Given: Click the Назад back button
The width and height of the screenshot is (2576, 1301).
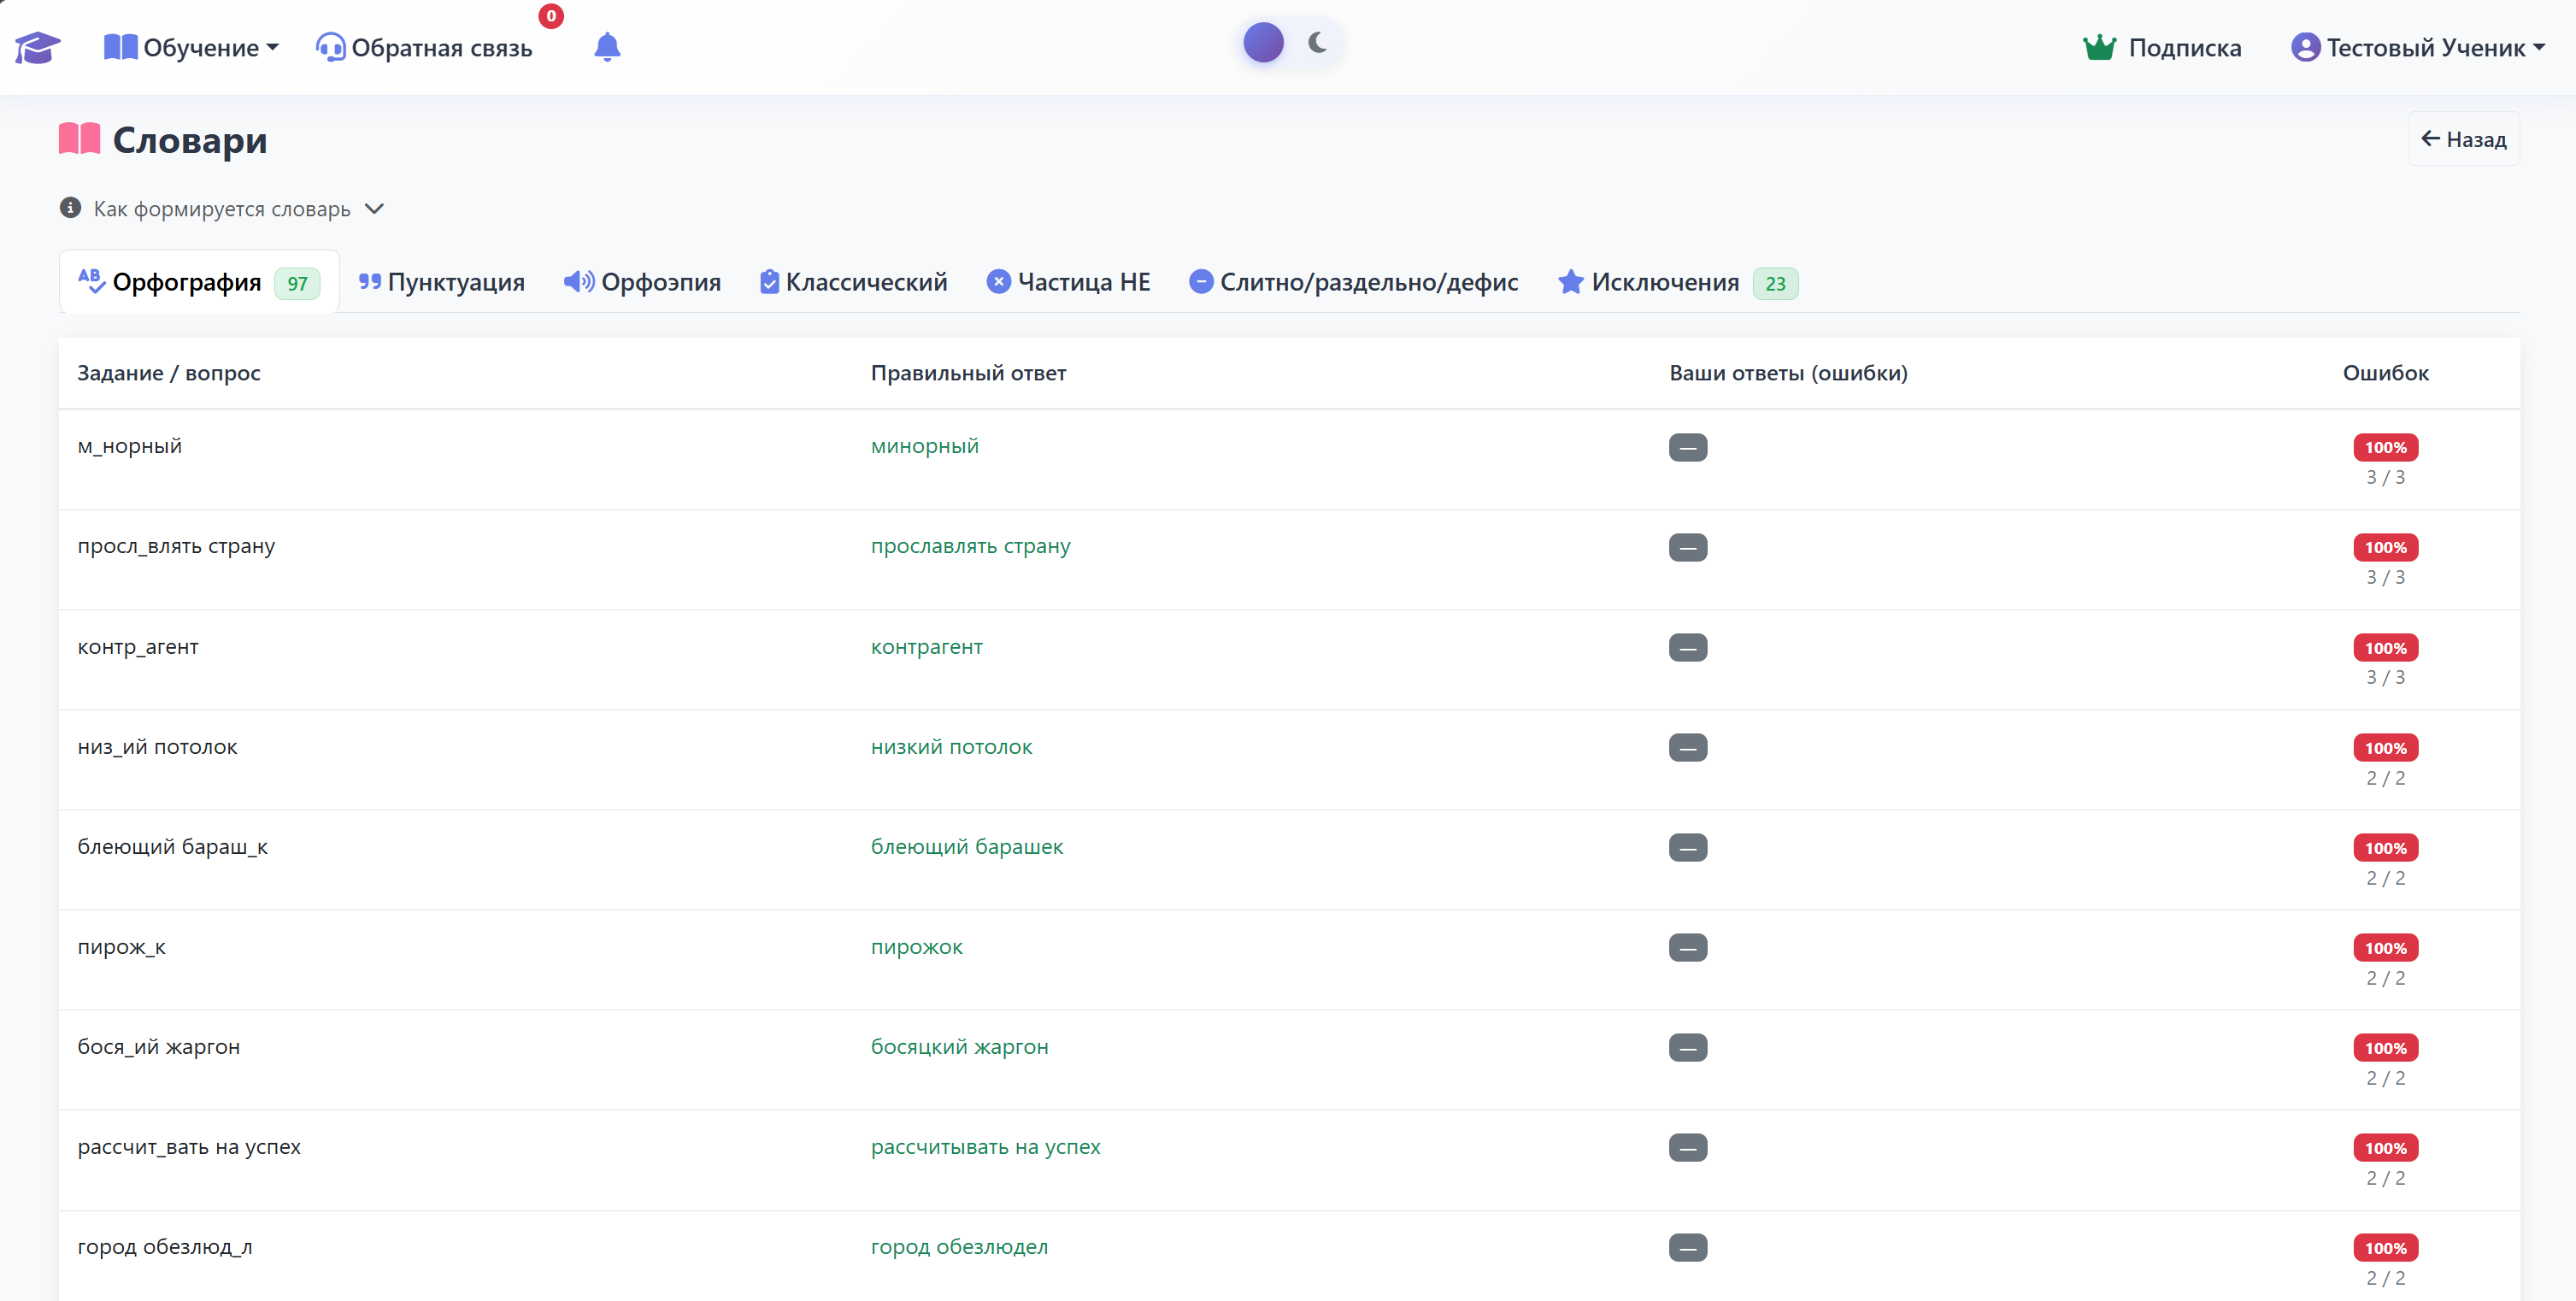Looking at the screenshot, I should (x=2463, y=139).
